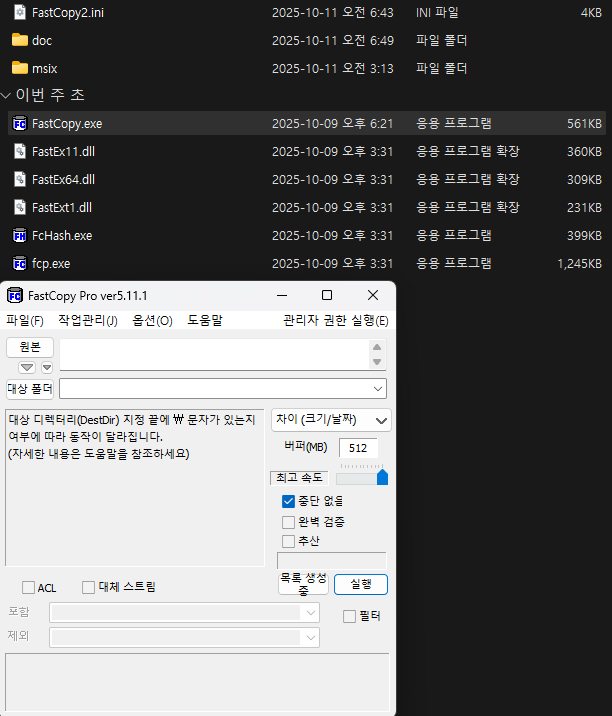Select FastExt1.dll file name in Explorer

[x=62, y=208]
